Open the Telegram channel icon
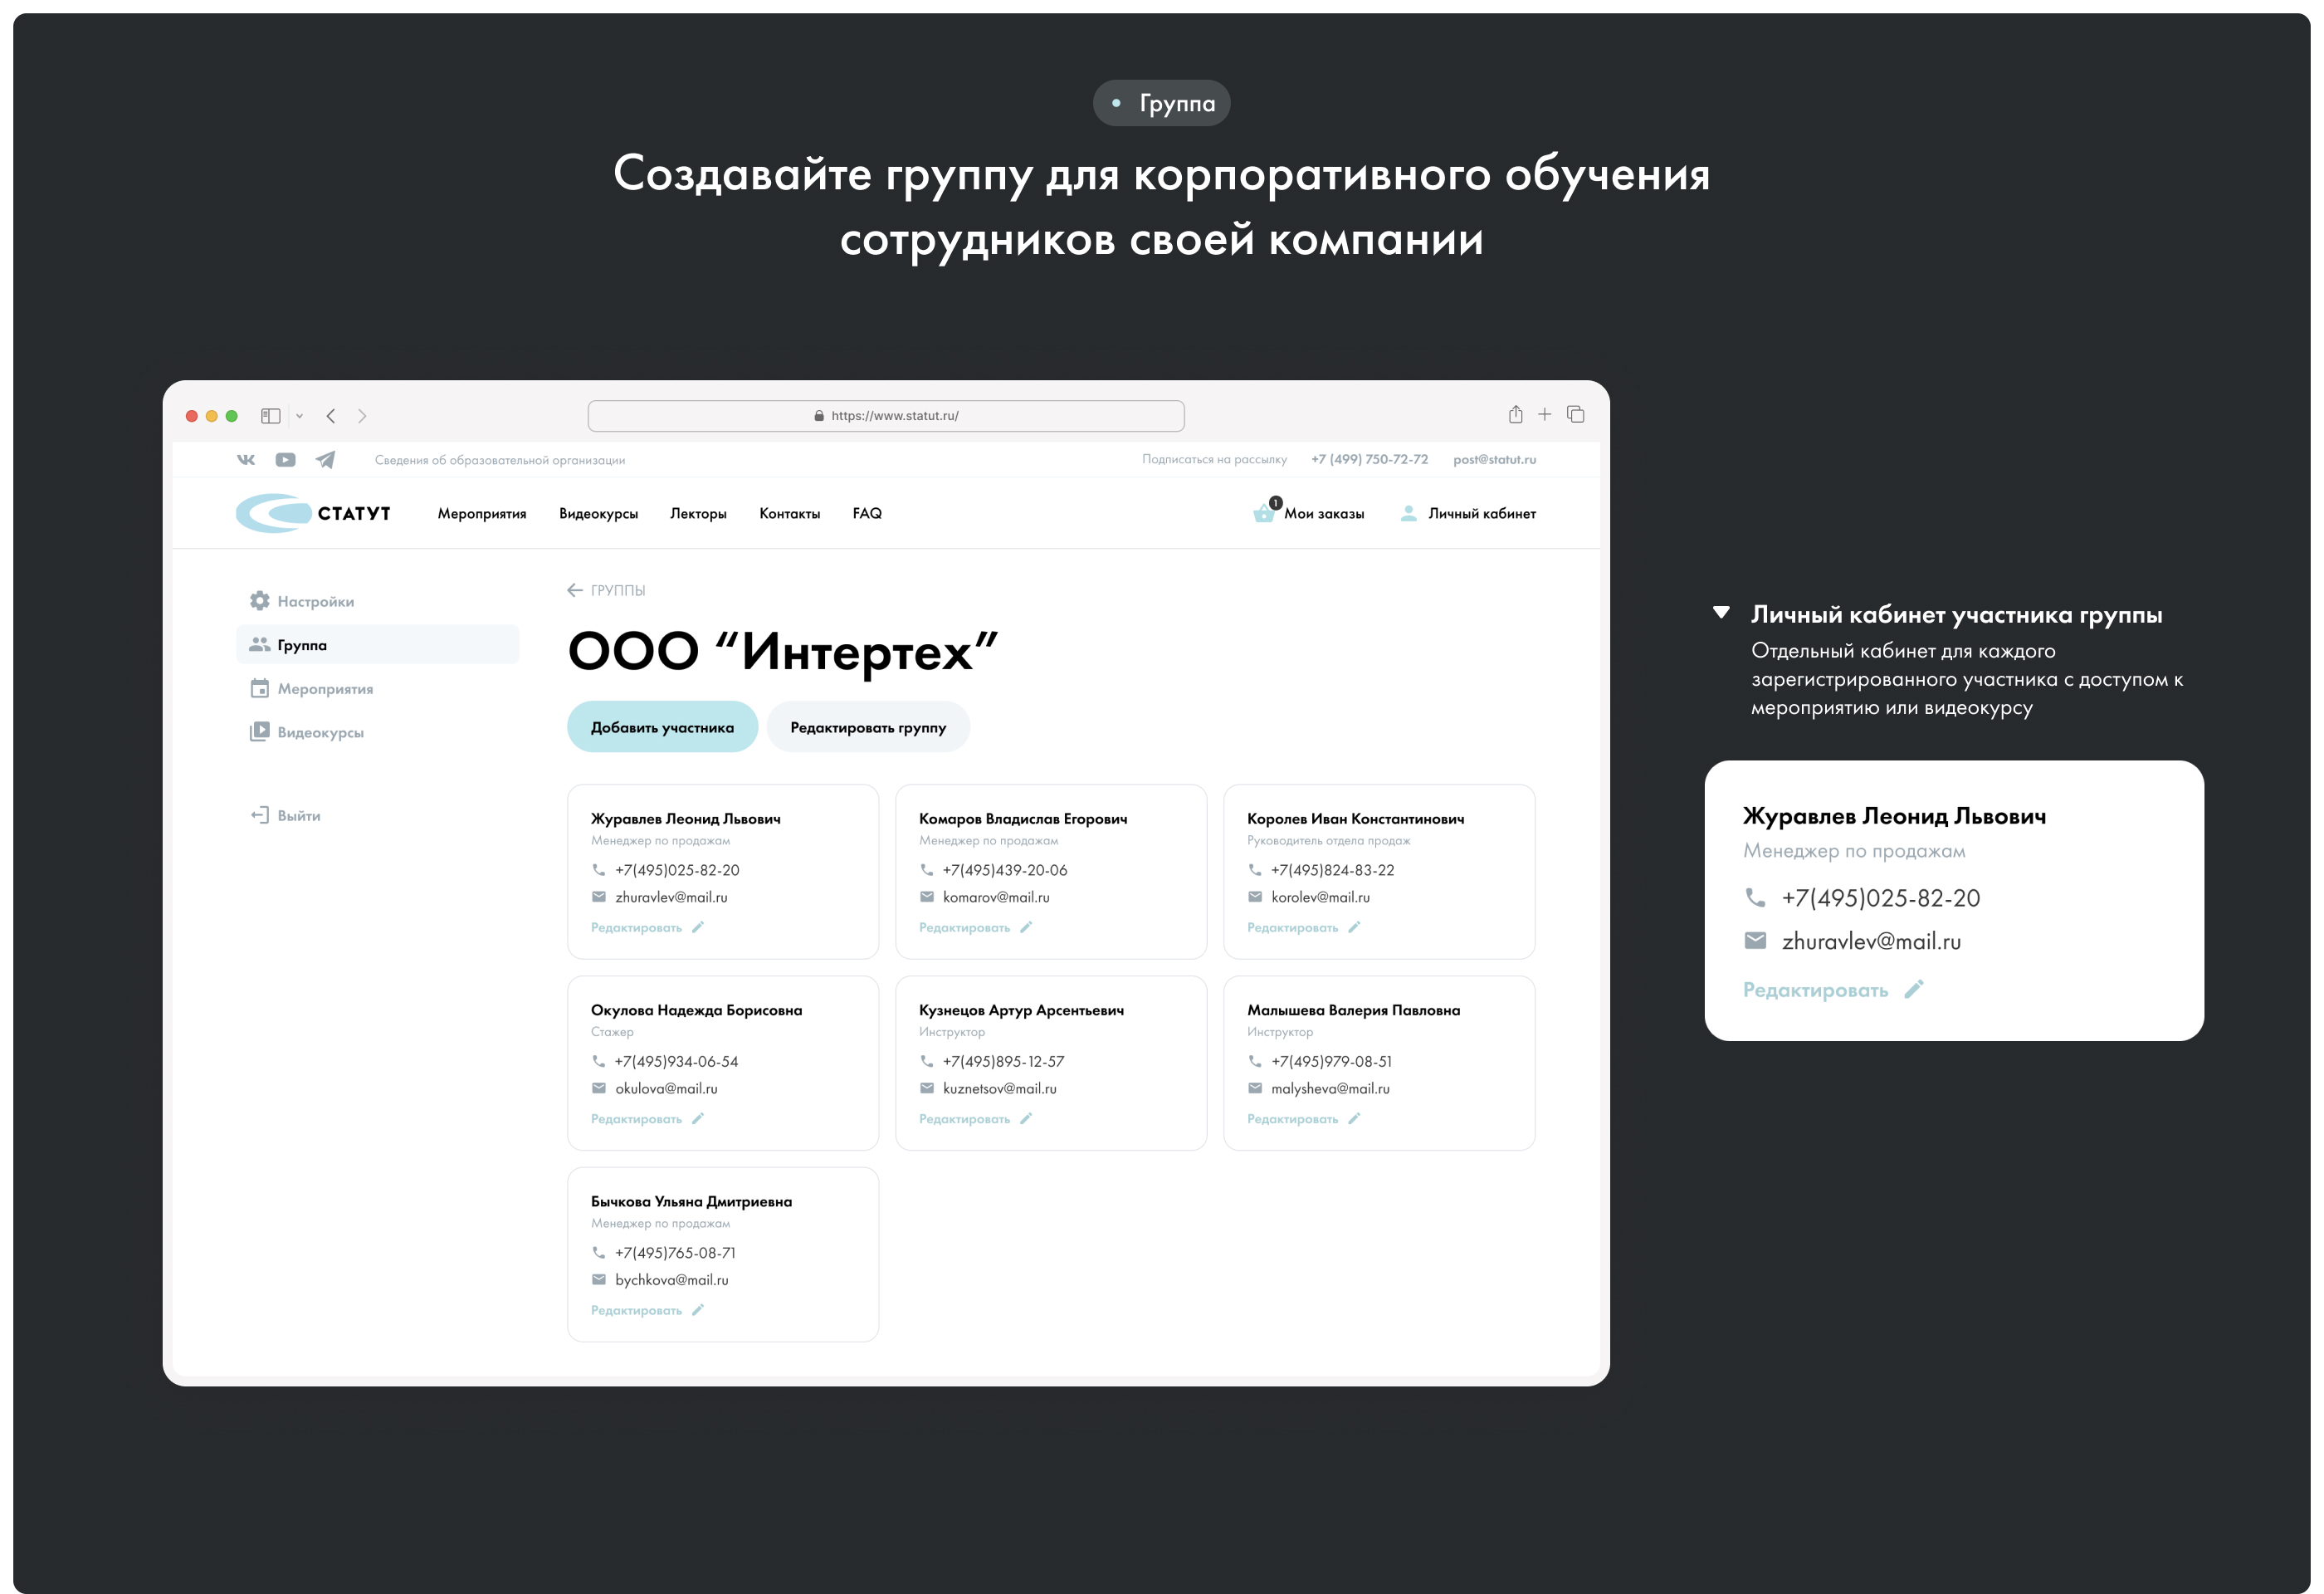2324x1594 pixels. (x=326, y=460)
